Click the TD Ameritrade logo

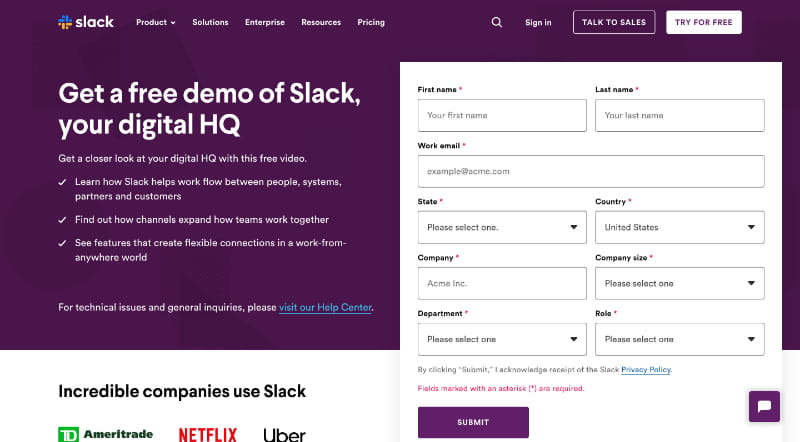[105, 434]
